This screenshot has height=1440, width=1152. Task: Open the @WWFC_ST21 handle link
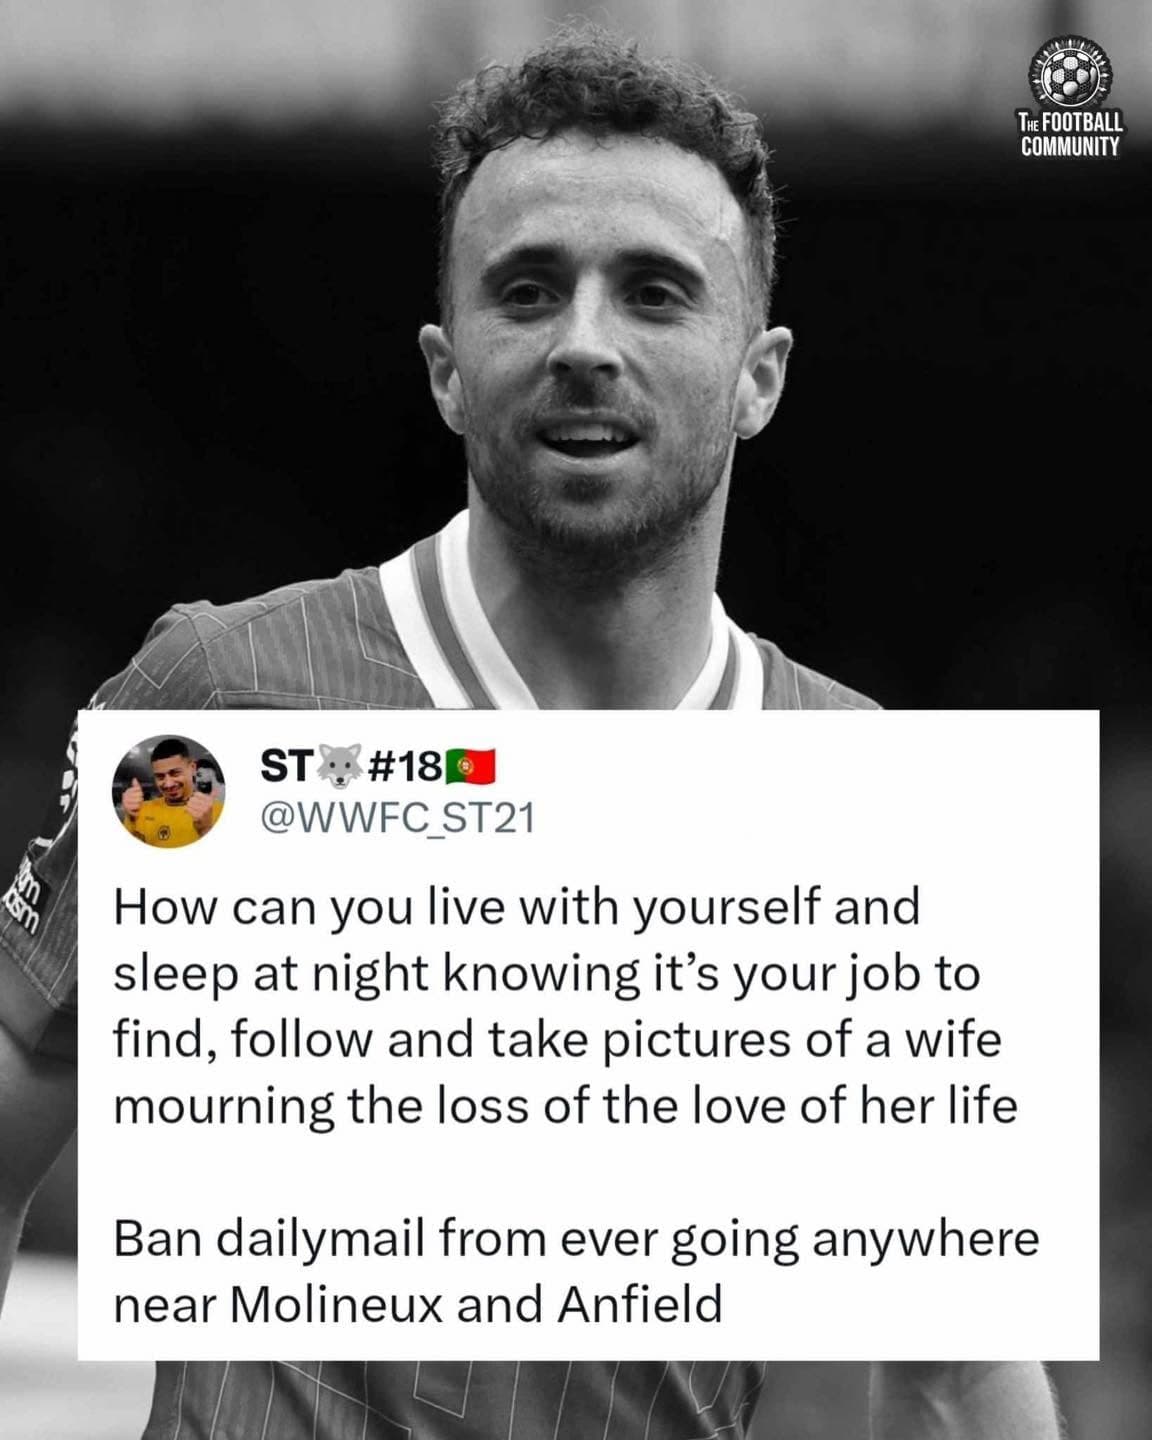[x=397, y=818]
